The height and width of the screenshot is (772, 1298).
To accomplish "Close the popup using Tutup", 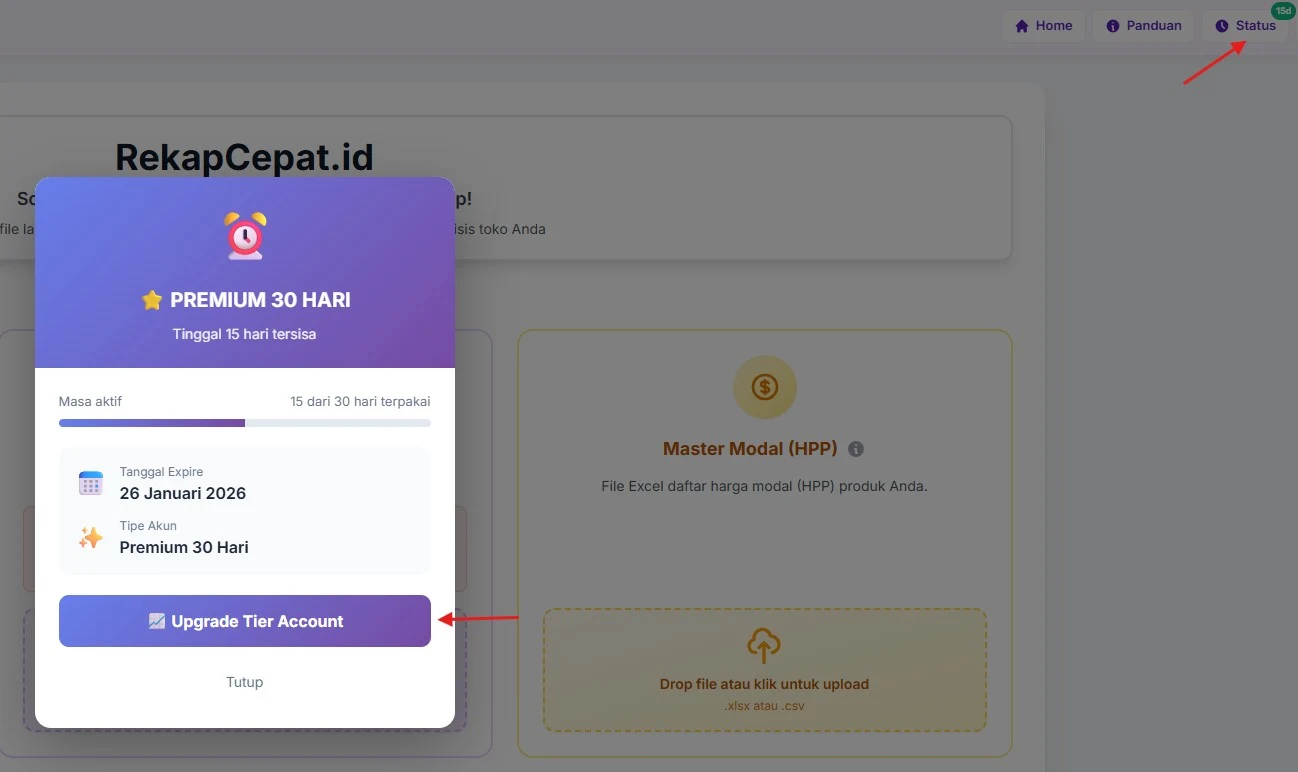I will [245, 682].
